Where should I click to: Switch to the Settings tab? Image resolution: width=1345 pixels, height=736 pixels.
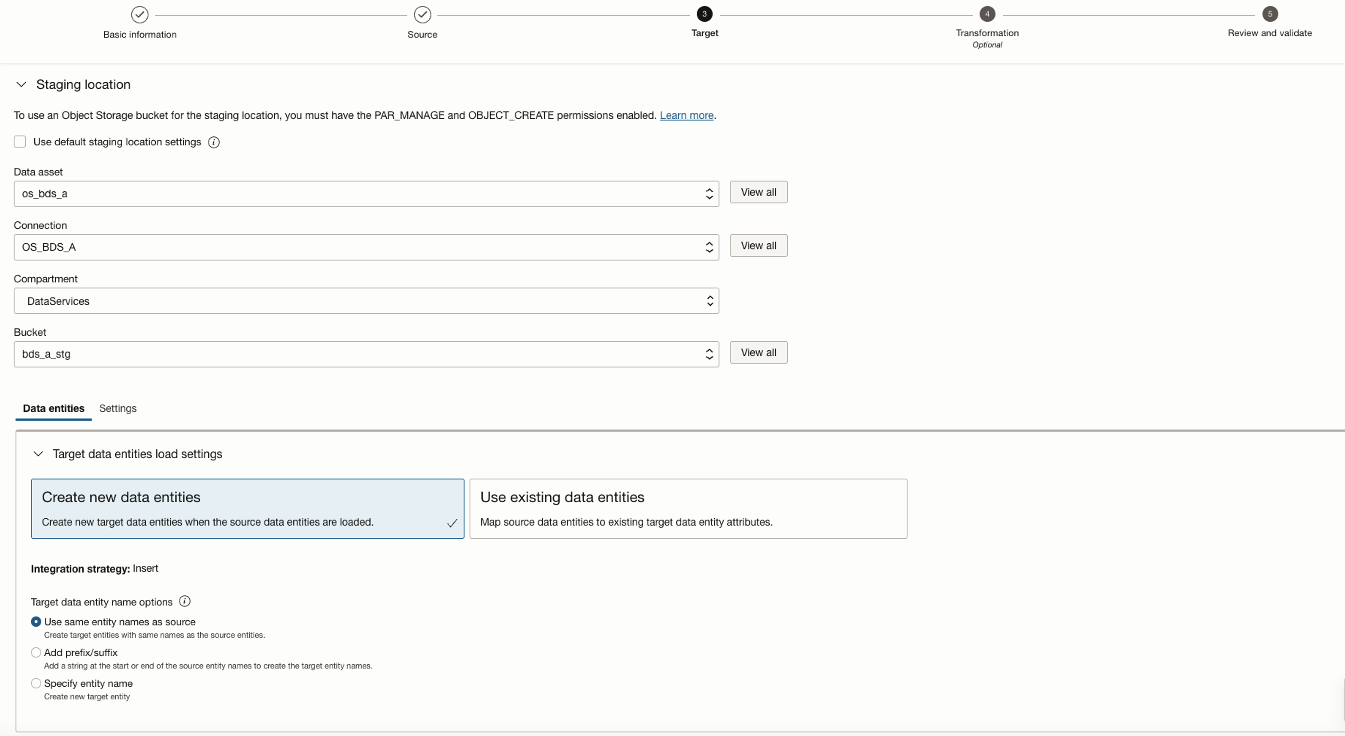[118, 409]
